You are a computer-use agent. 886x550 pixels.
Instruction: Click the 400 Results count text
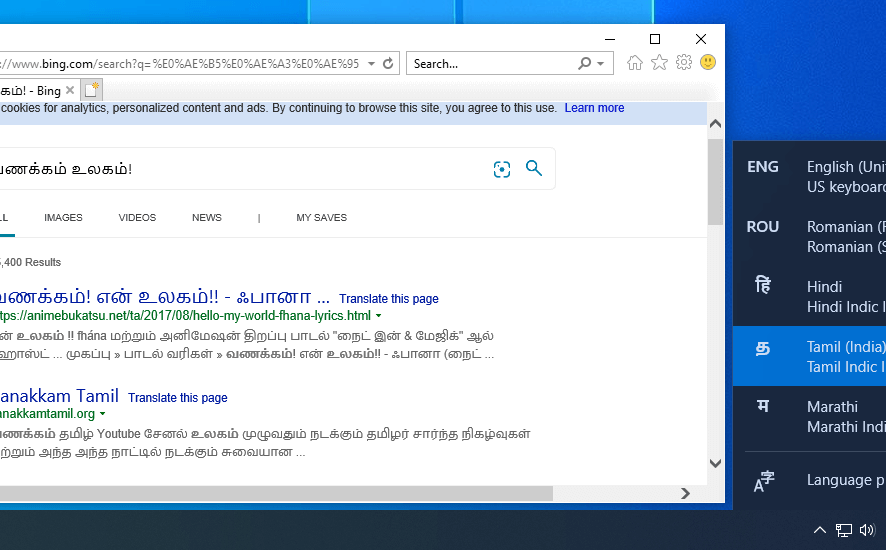(31, 262)
